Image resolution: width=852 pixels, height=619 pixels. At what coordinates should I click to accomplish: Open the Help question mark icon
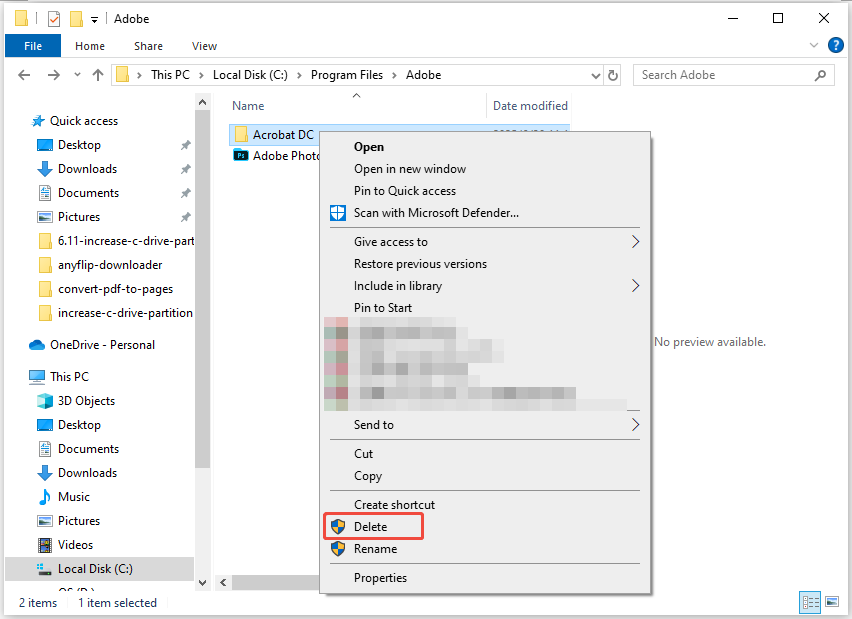(x=836, y=45)
